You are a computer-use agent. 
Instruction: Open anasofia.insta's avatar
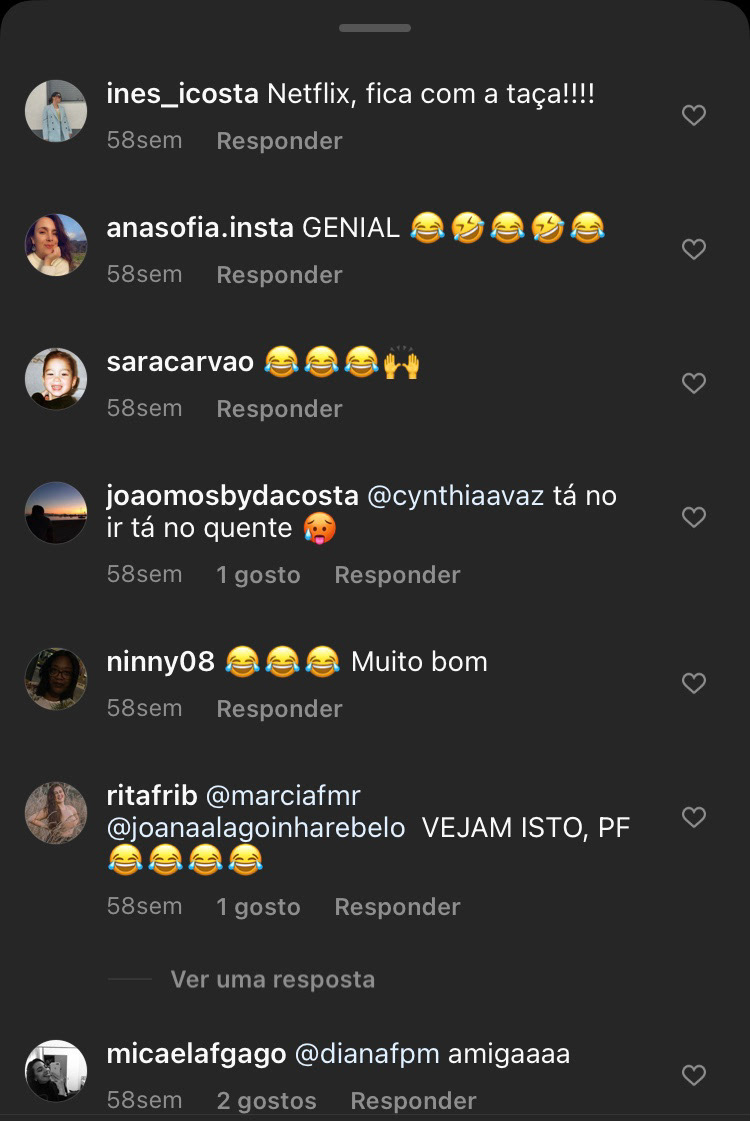click(56, 245)
